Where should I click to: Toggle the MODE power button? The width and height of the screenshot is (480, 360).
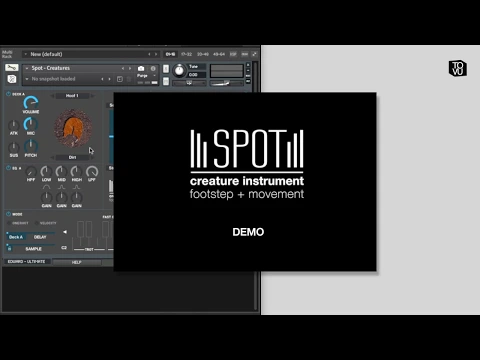[8, 214]
